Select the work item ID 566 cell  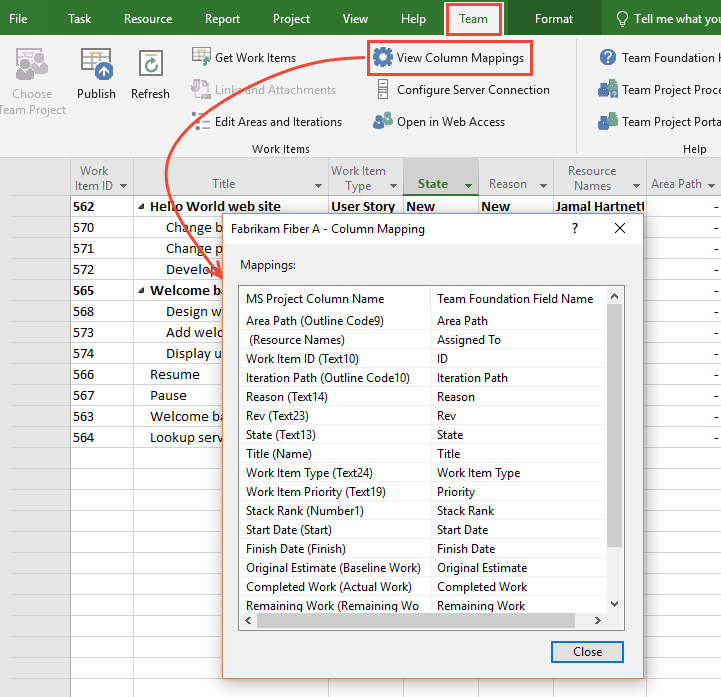pyautogui.click(x=102, y=374)
